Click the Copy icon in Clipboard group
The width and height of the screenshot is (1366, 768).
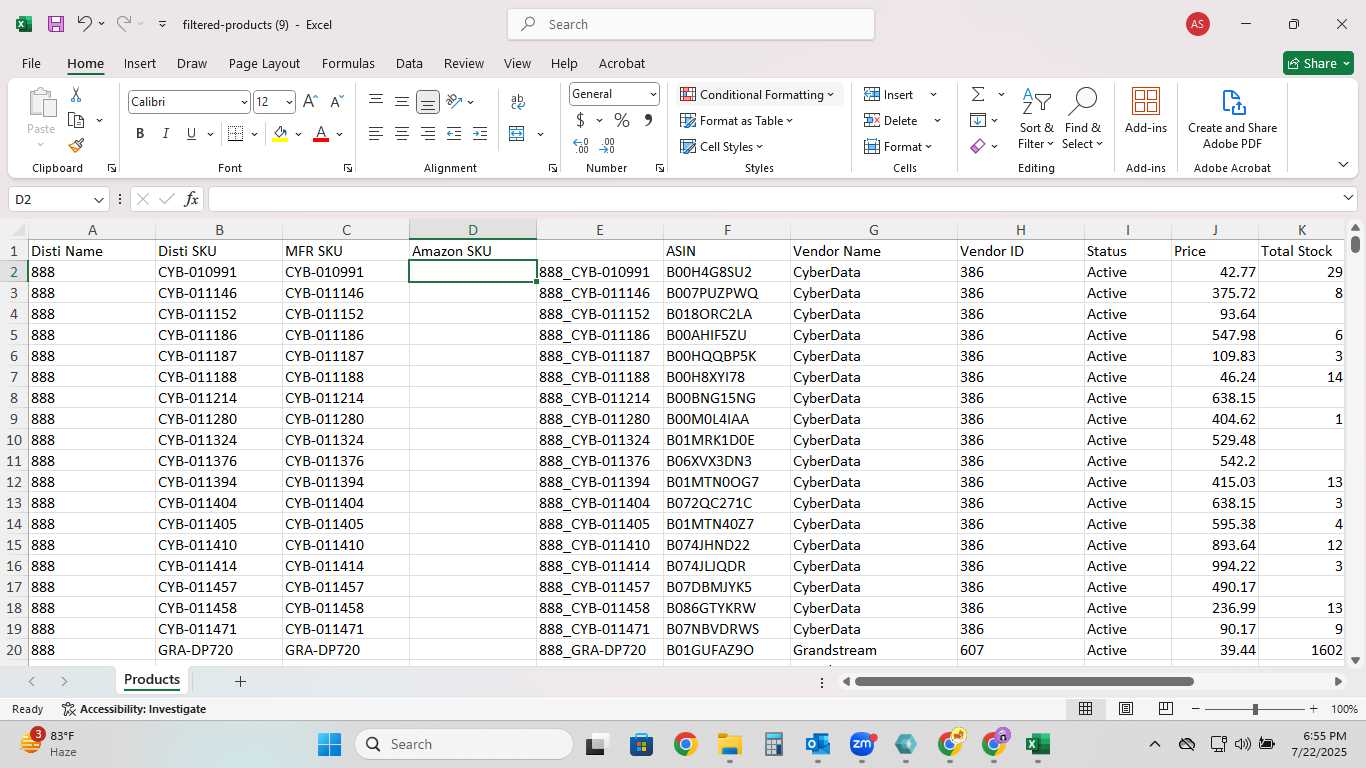[x=76, y=120]
